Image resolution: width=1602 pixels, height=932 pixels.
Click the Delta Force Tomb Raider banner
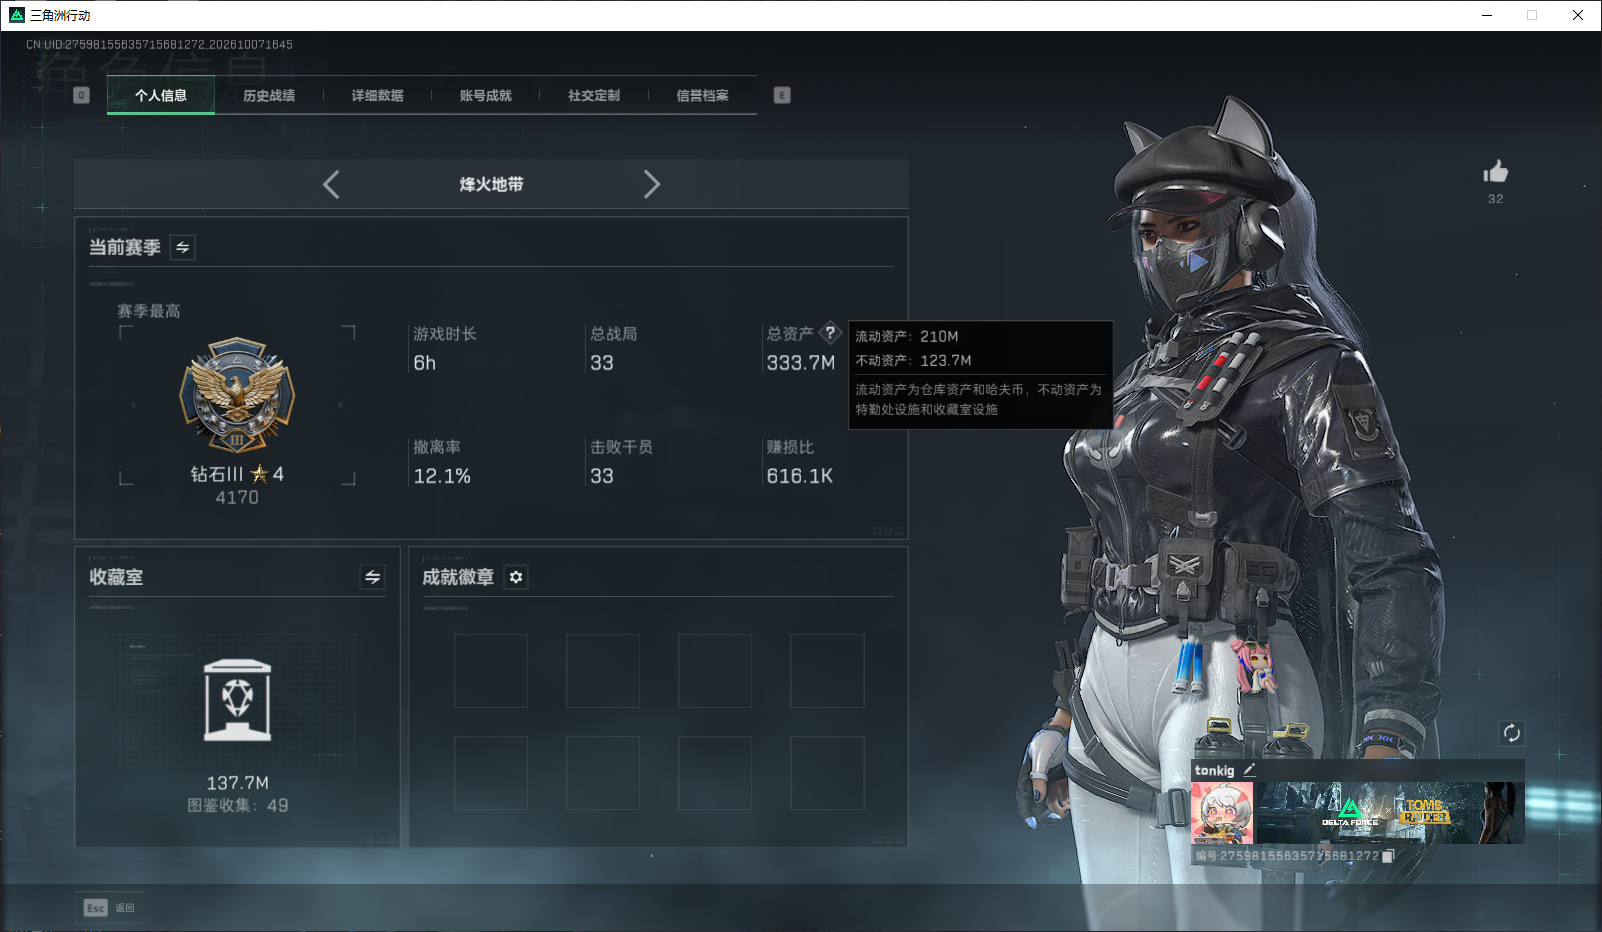point(1390,813)
